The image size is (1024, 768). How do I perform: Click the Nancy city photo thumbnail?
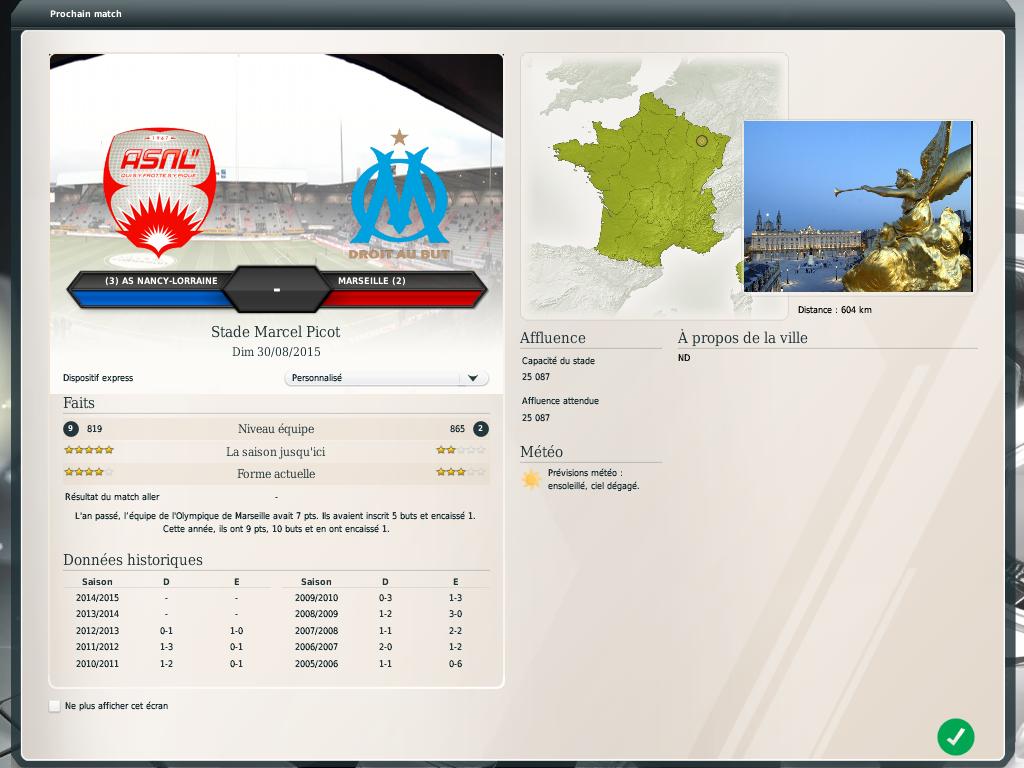[x=858, y=206]
